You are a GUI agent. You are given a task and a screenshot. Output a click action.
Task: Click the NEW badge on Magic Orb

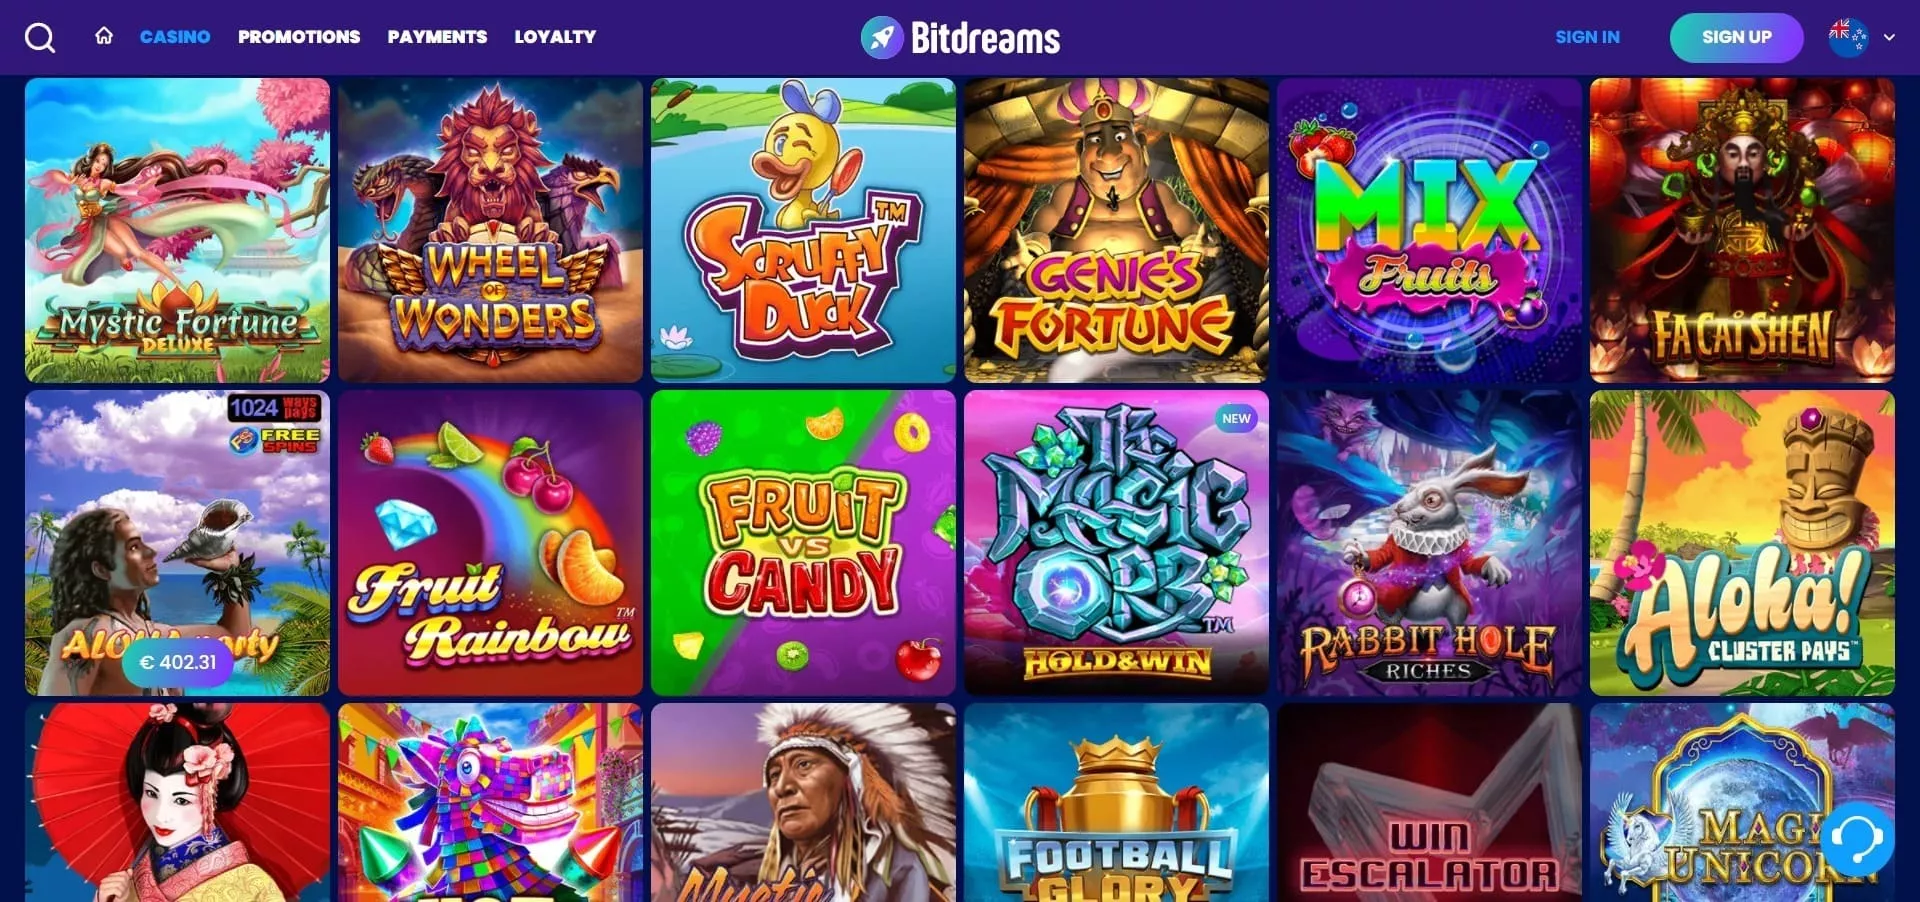[x=1236, y=419]
